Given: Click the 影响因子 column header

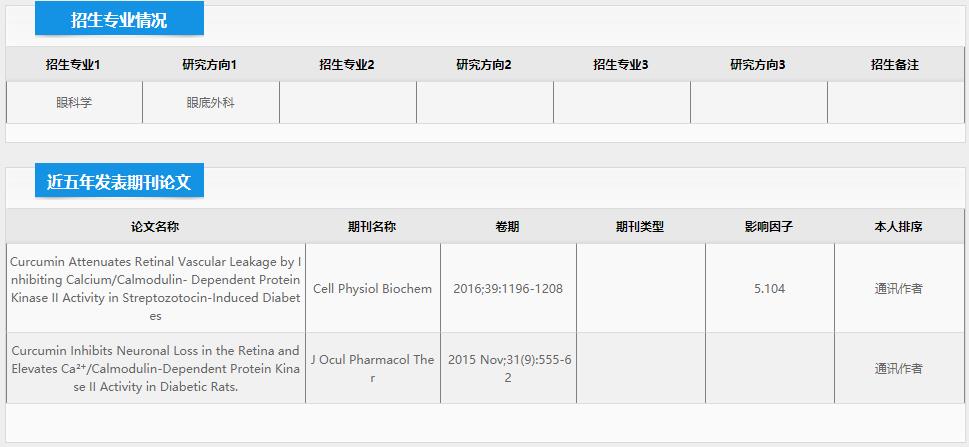Looking at the screenshot, I should 769,227.
